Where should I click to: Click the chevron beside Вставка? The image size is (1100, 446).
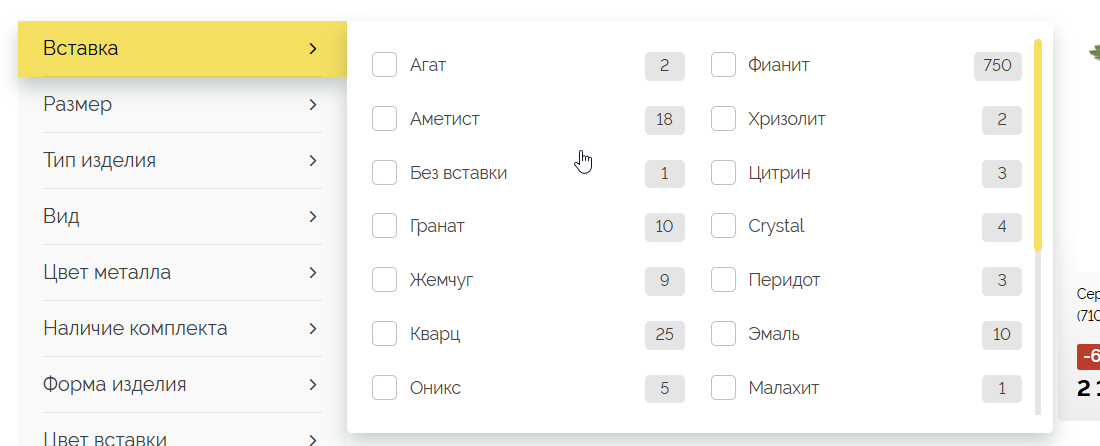pyautogui.click(x=313, y=48)
